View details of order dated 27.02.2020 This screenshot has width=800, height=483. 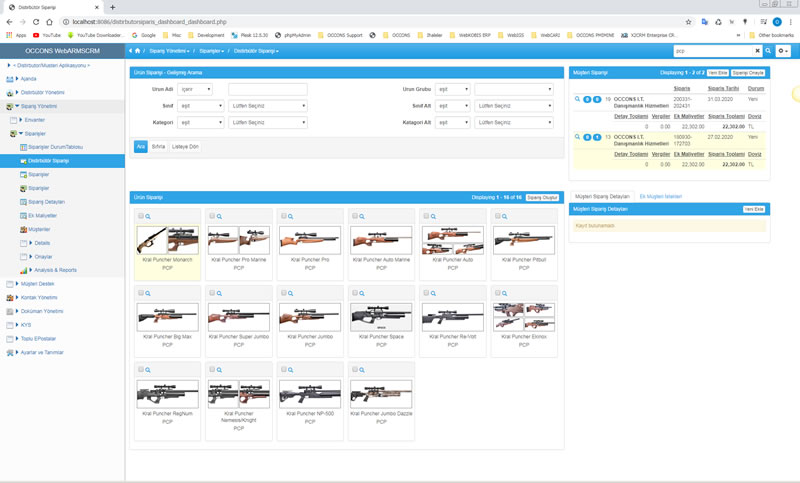coord(577,137)
